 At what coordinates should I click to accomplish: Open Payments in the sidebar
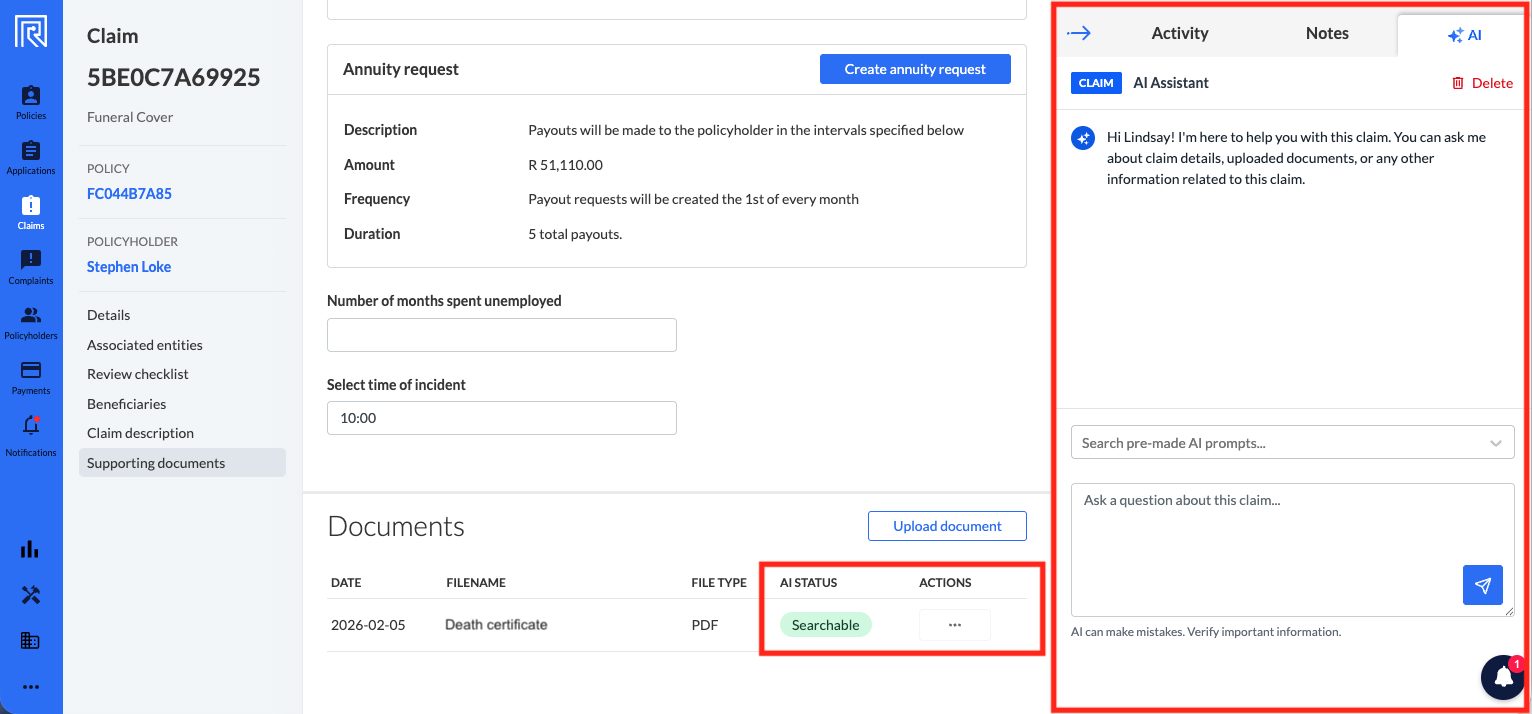31,378
